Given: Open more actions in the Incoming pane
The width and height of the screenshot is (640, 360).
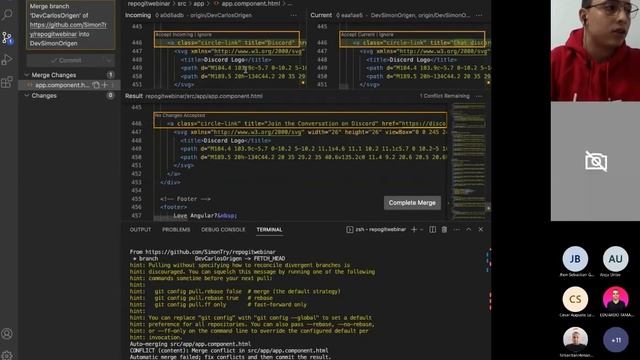Looking at the screenshot, I should tap(293, 15).
